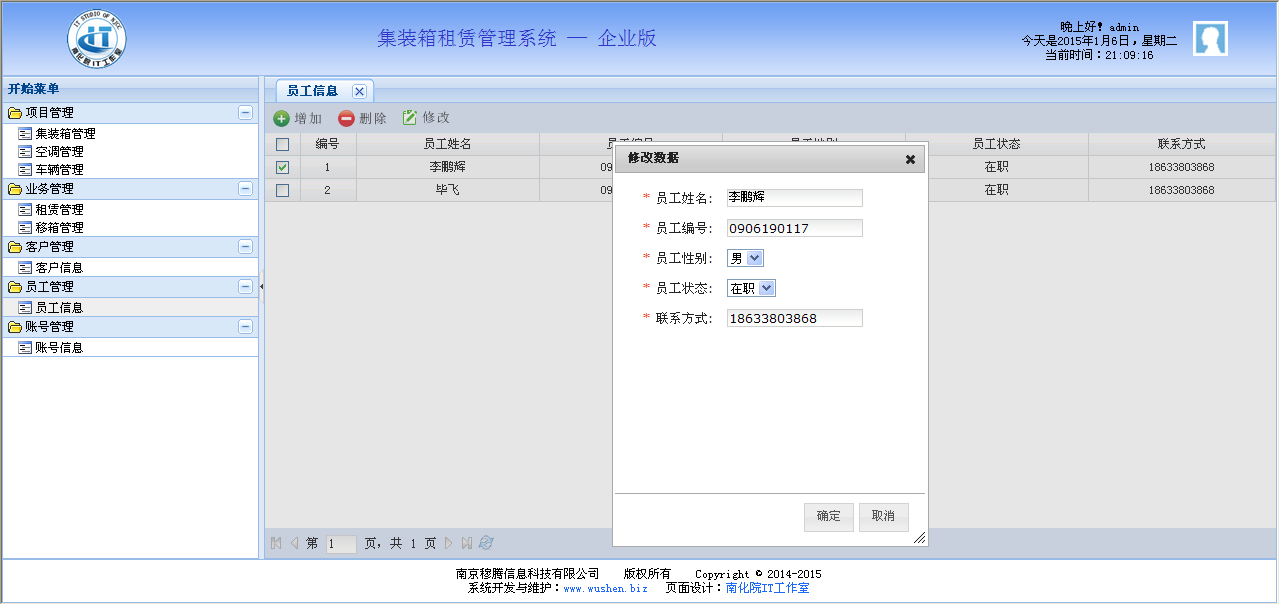Viewport: 1279px width, 604px height.
Task: Click the 确定 button
Action: (829, 516)
